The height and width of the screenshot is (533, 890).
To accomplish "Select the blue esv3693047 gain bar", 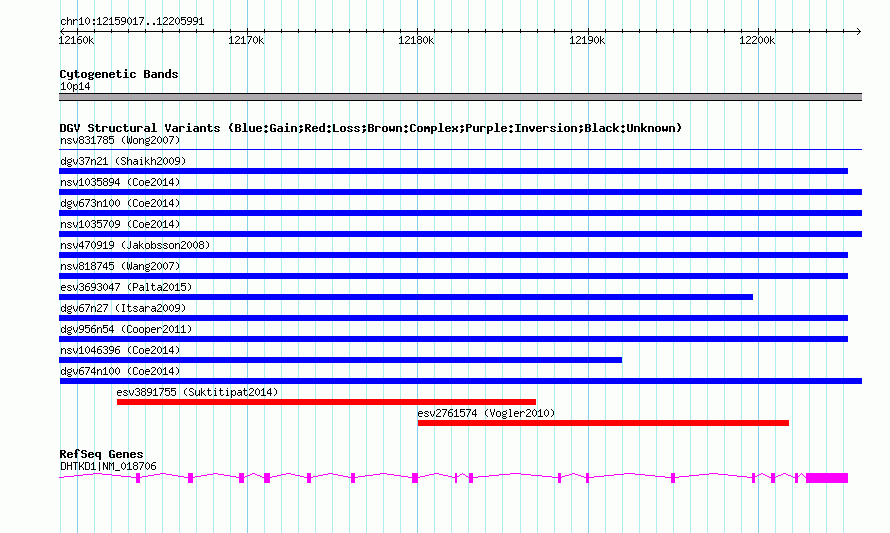I will (x=406, y=297).
